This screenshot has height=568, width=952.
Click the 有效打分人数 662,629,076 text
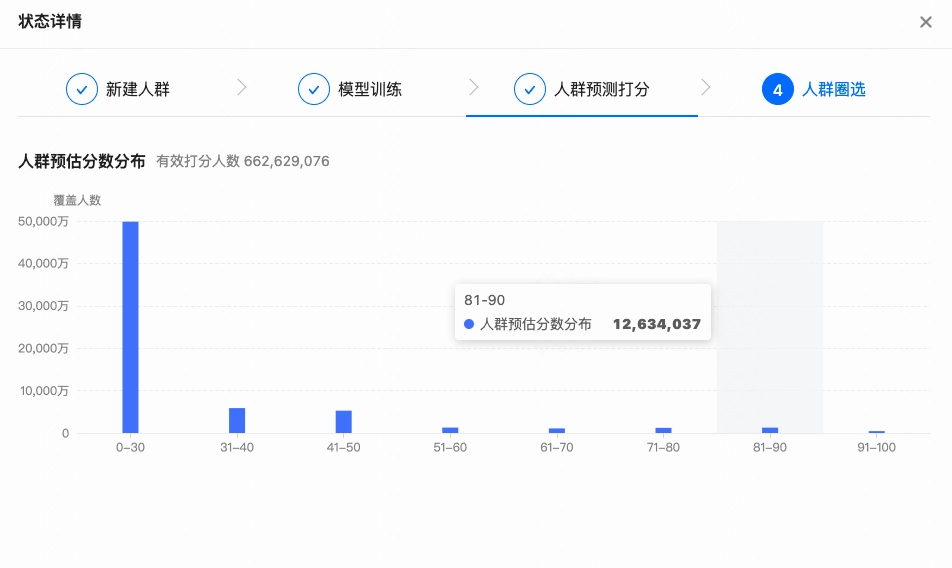[x=243, y=161]
